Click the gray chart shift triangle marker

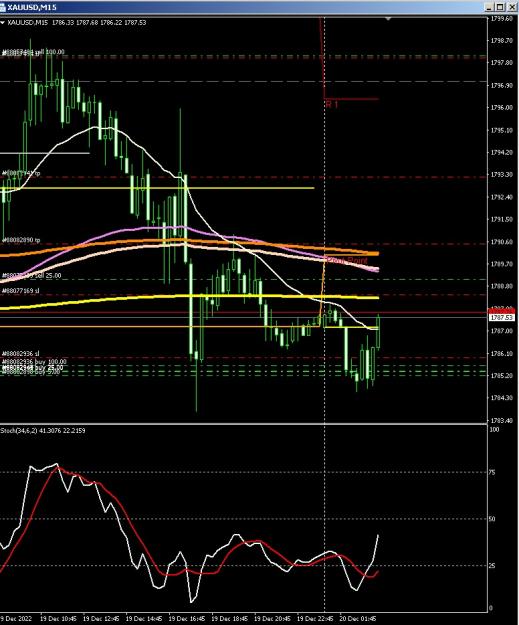point(388,19)
